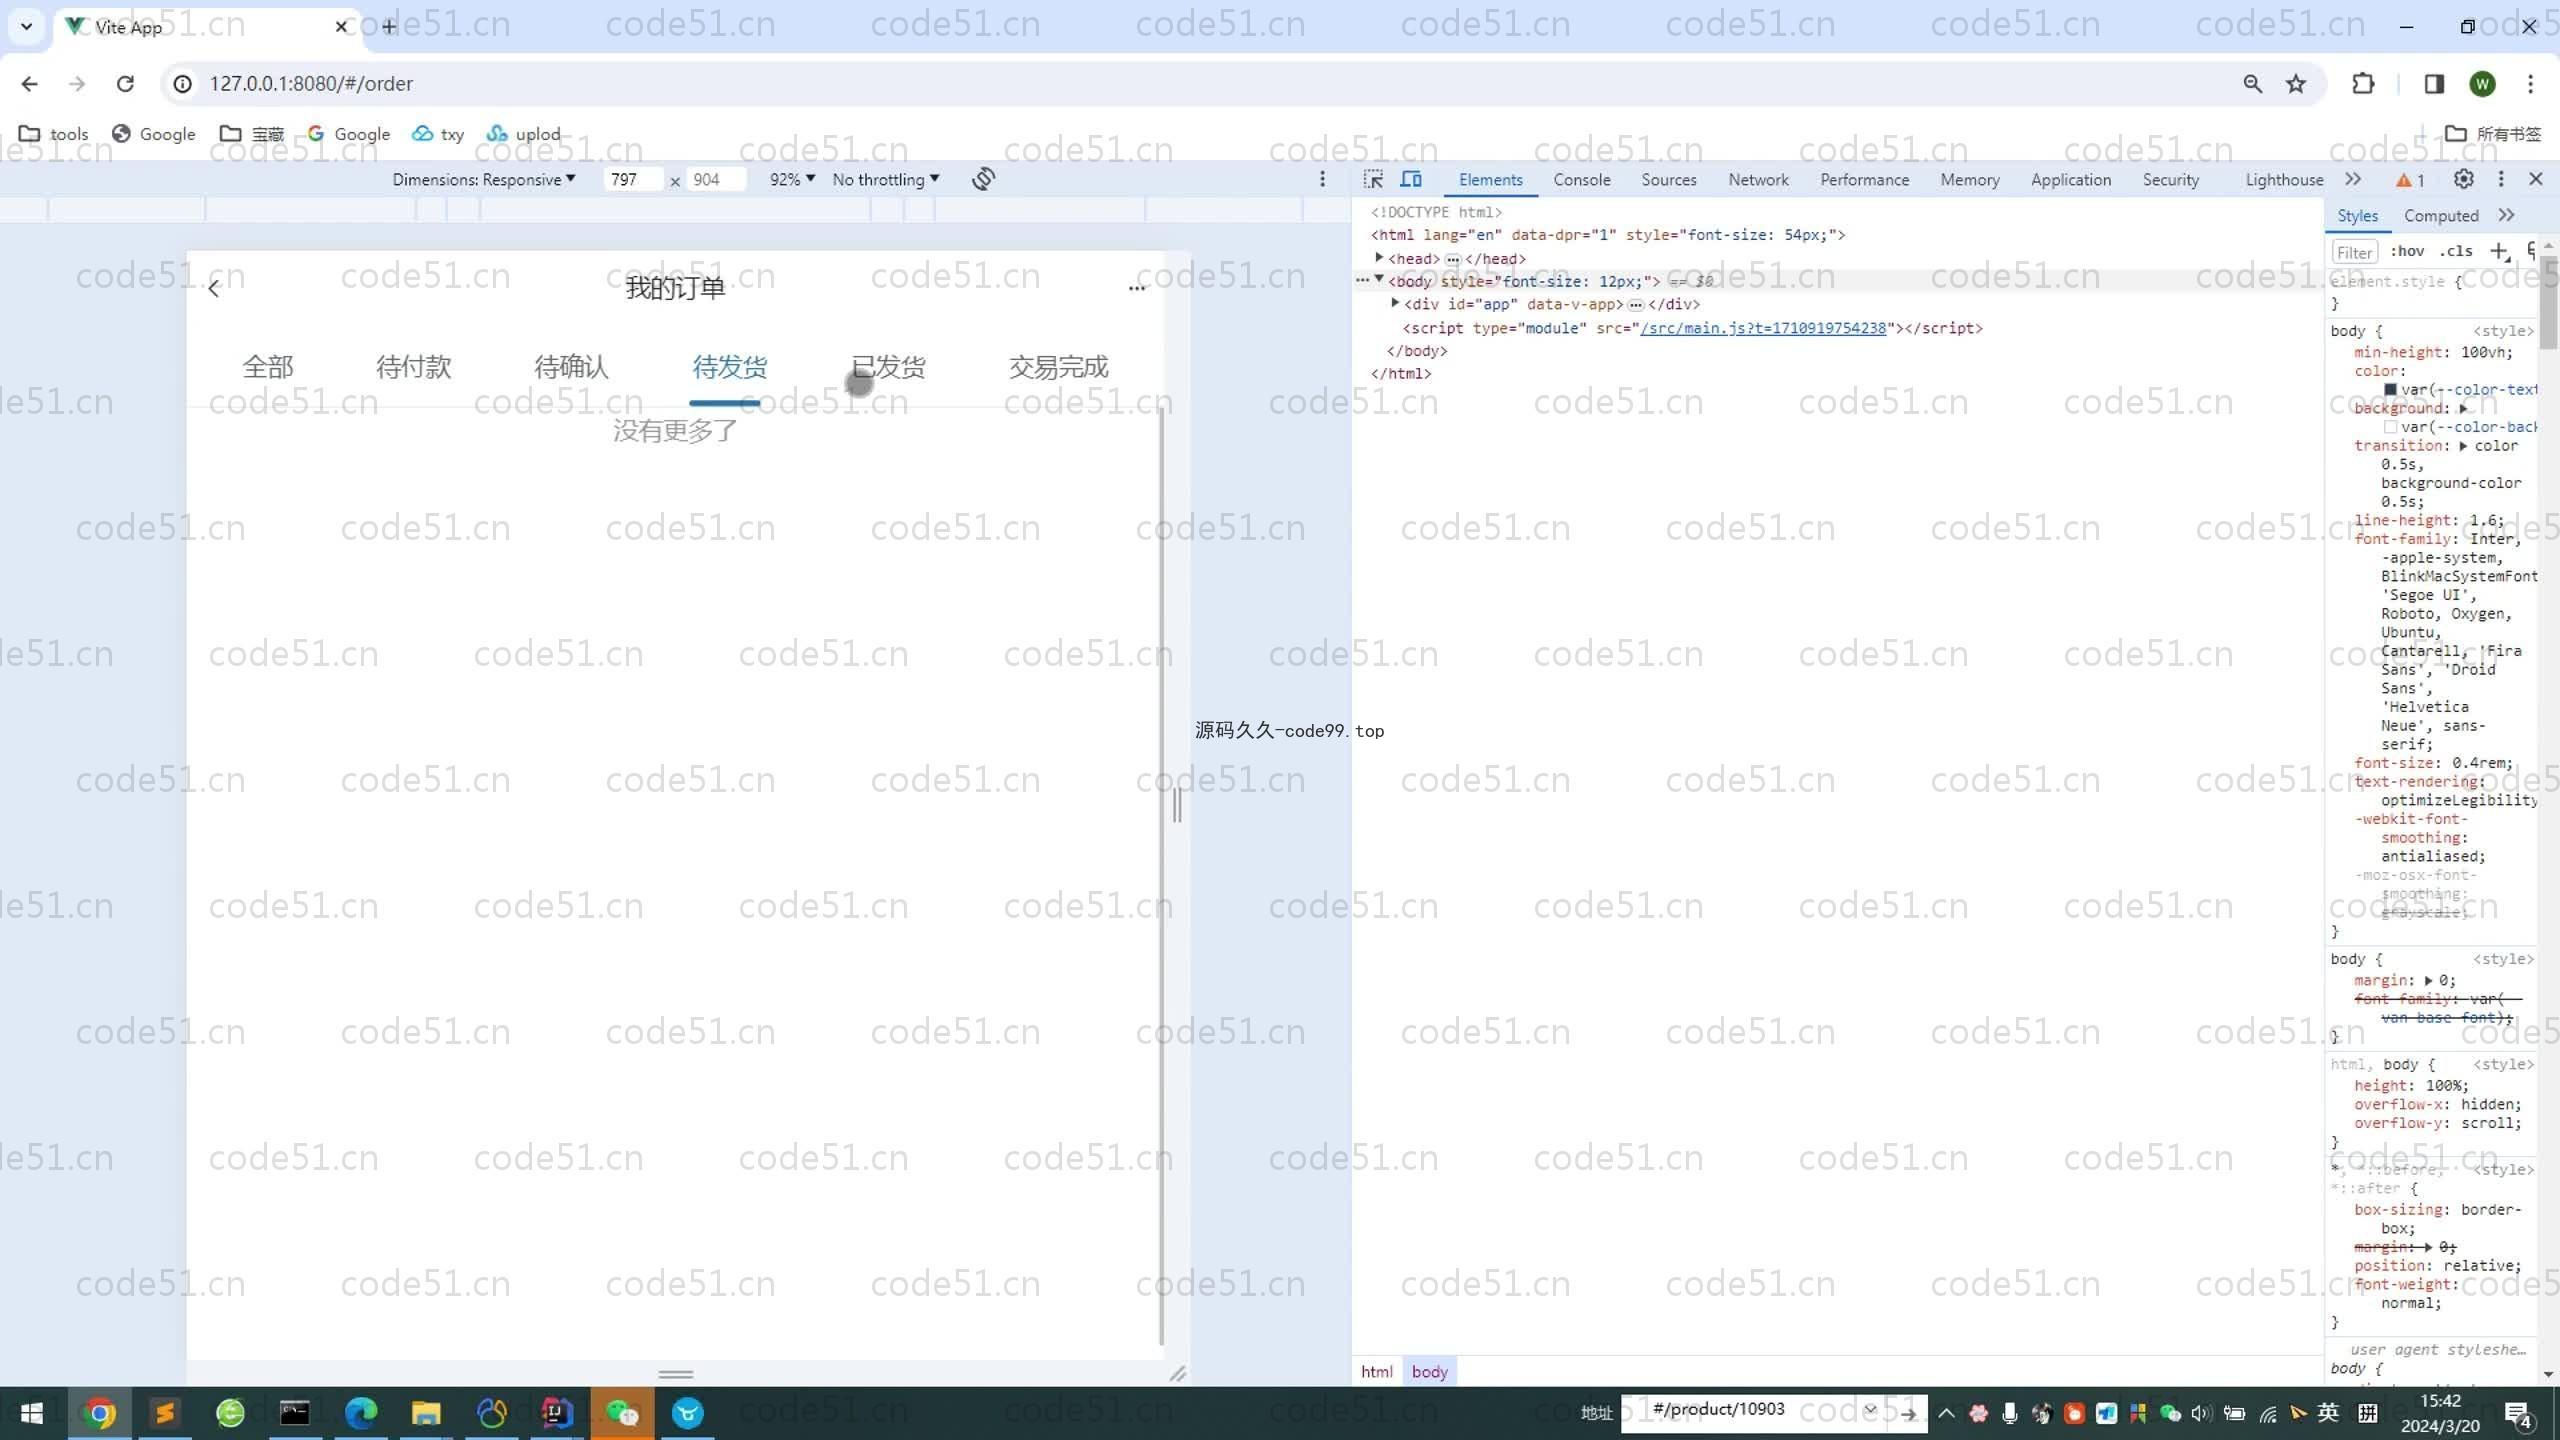This screenshot has height=1440, width=2560.
Task: Open the browser side panel
Action: [2435, 84]
